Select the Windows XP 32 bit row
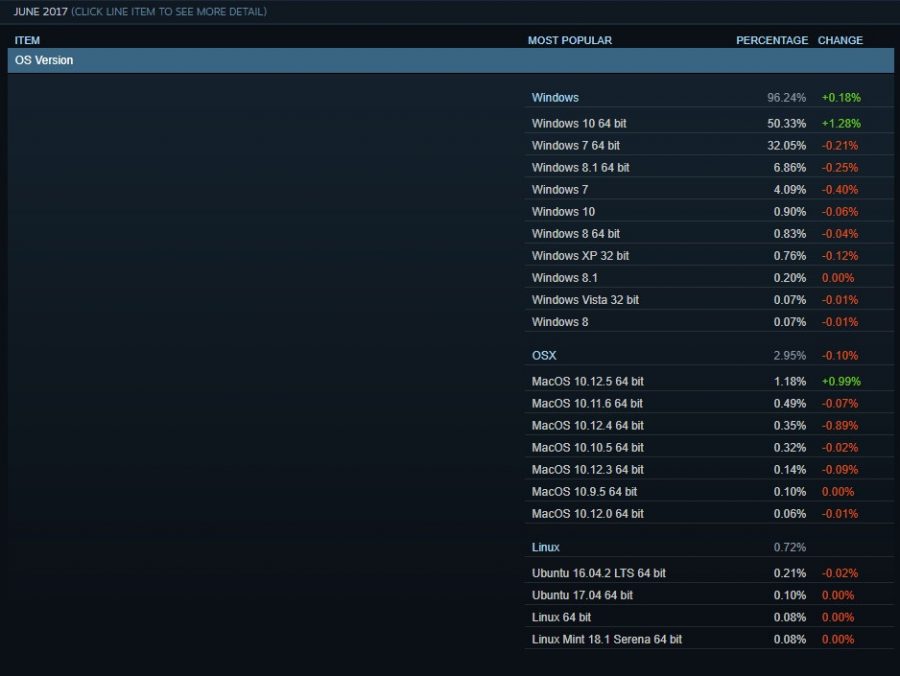Image resolution: width=900 pixels, height=676 pixels. pos(709,255)
